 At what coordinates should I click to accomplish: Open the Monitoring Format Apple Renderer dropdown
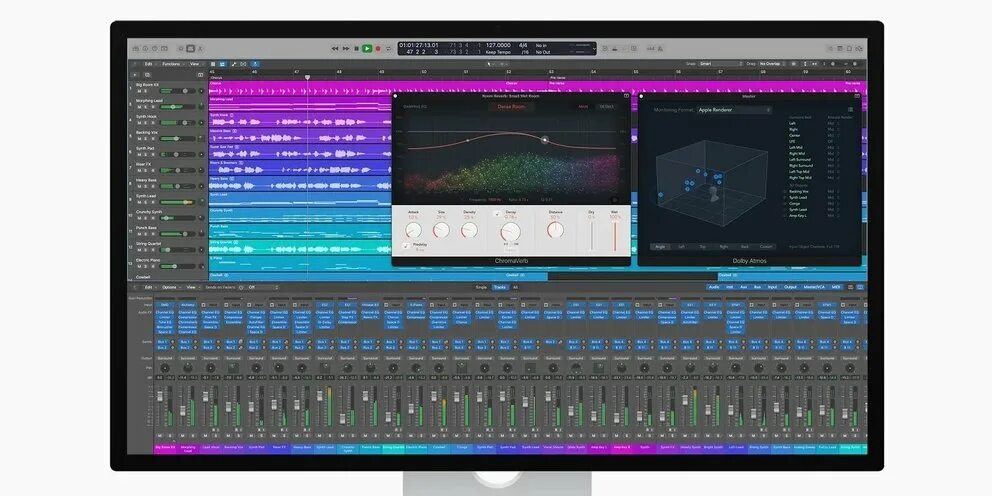pos(735,110)
